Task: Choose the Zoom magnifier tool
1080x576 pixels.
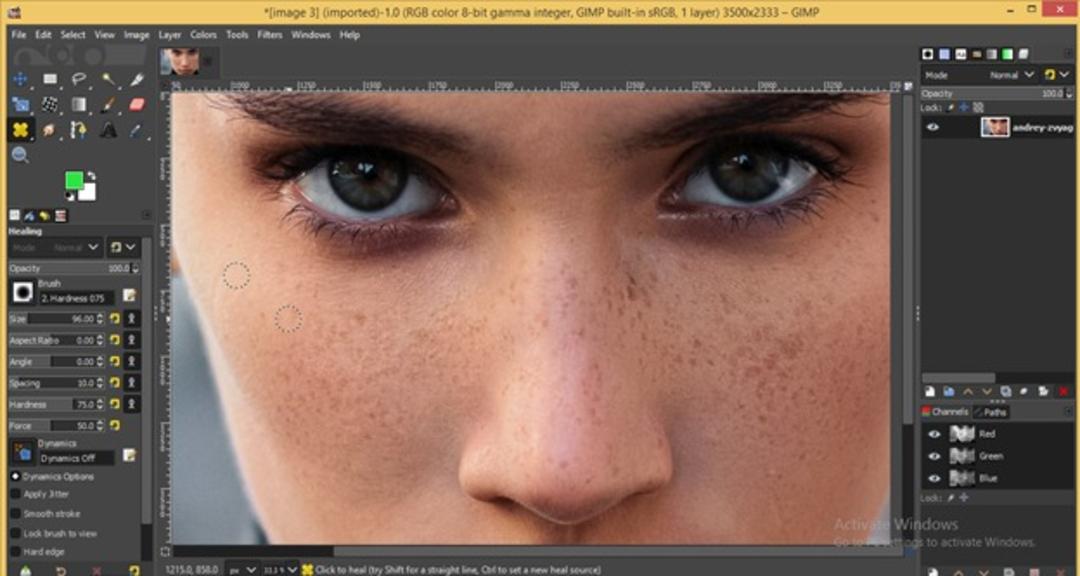Action: click(x=20, y=154)
